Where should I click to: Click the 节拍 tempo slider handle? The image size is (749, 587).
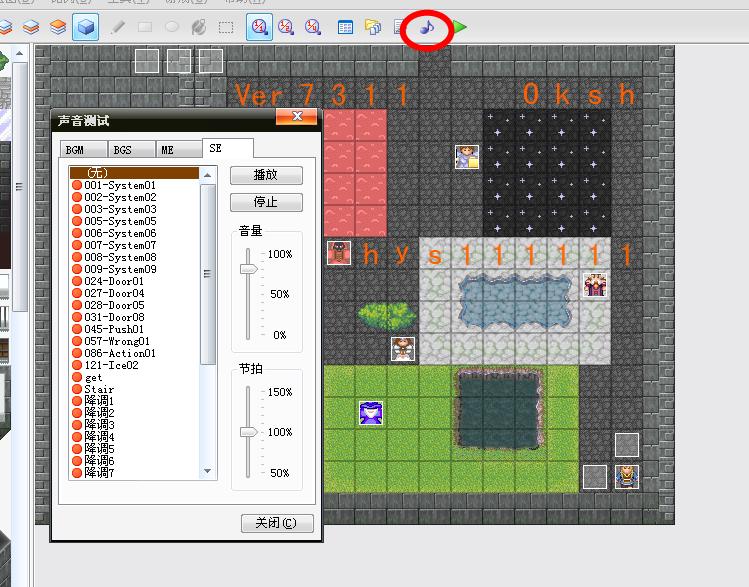248,432
